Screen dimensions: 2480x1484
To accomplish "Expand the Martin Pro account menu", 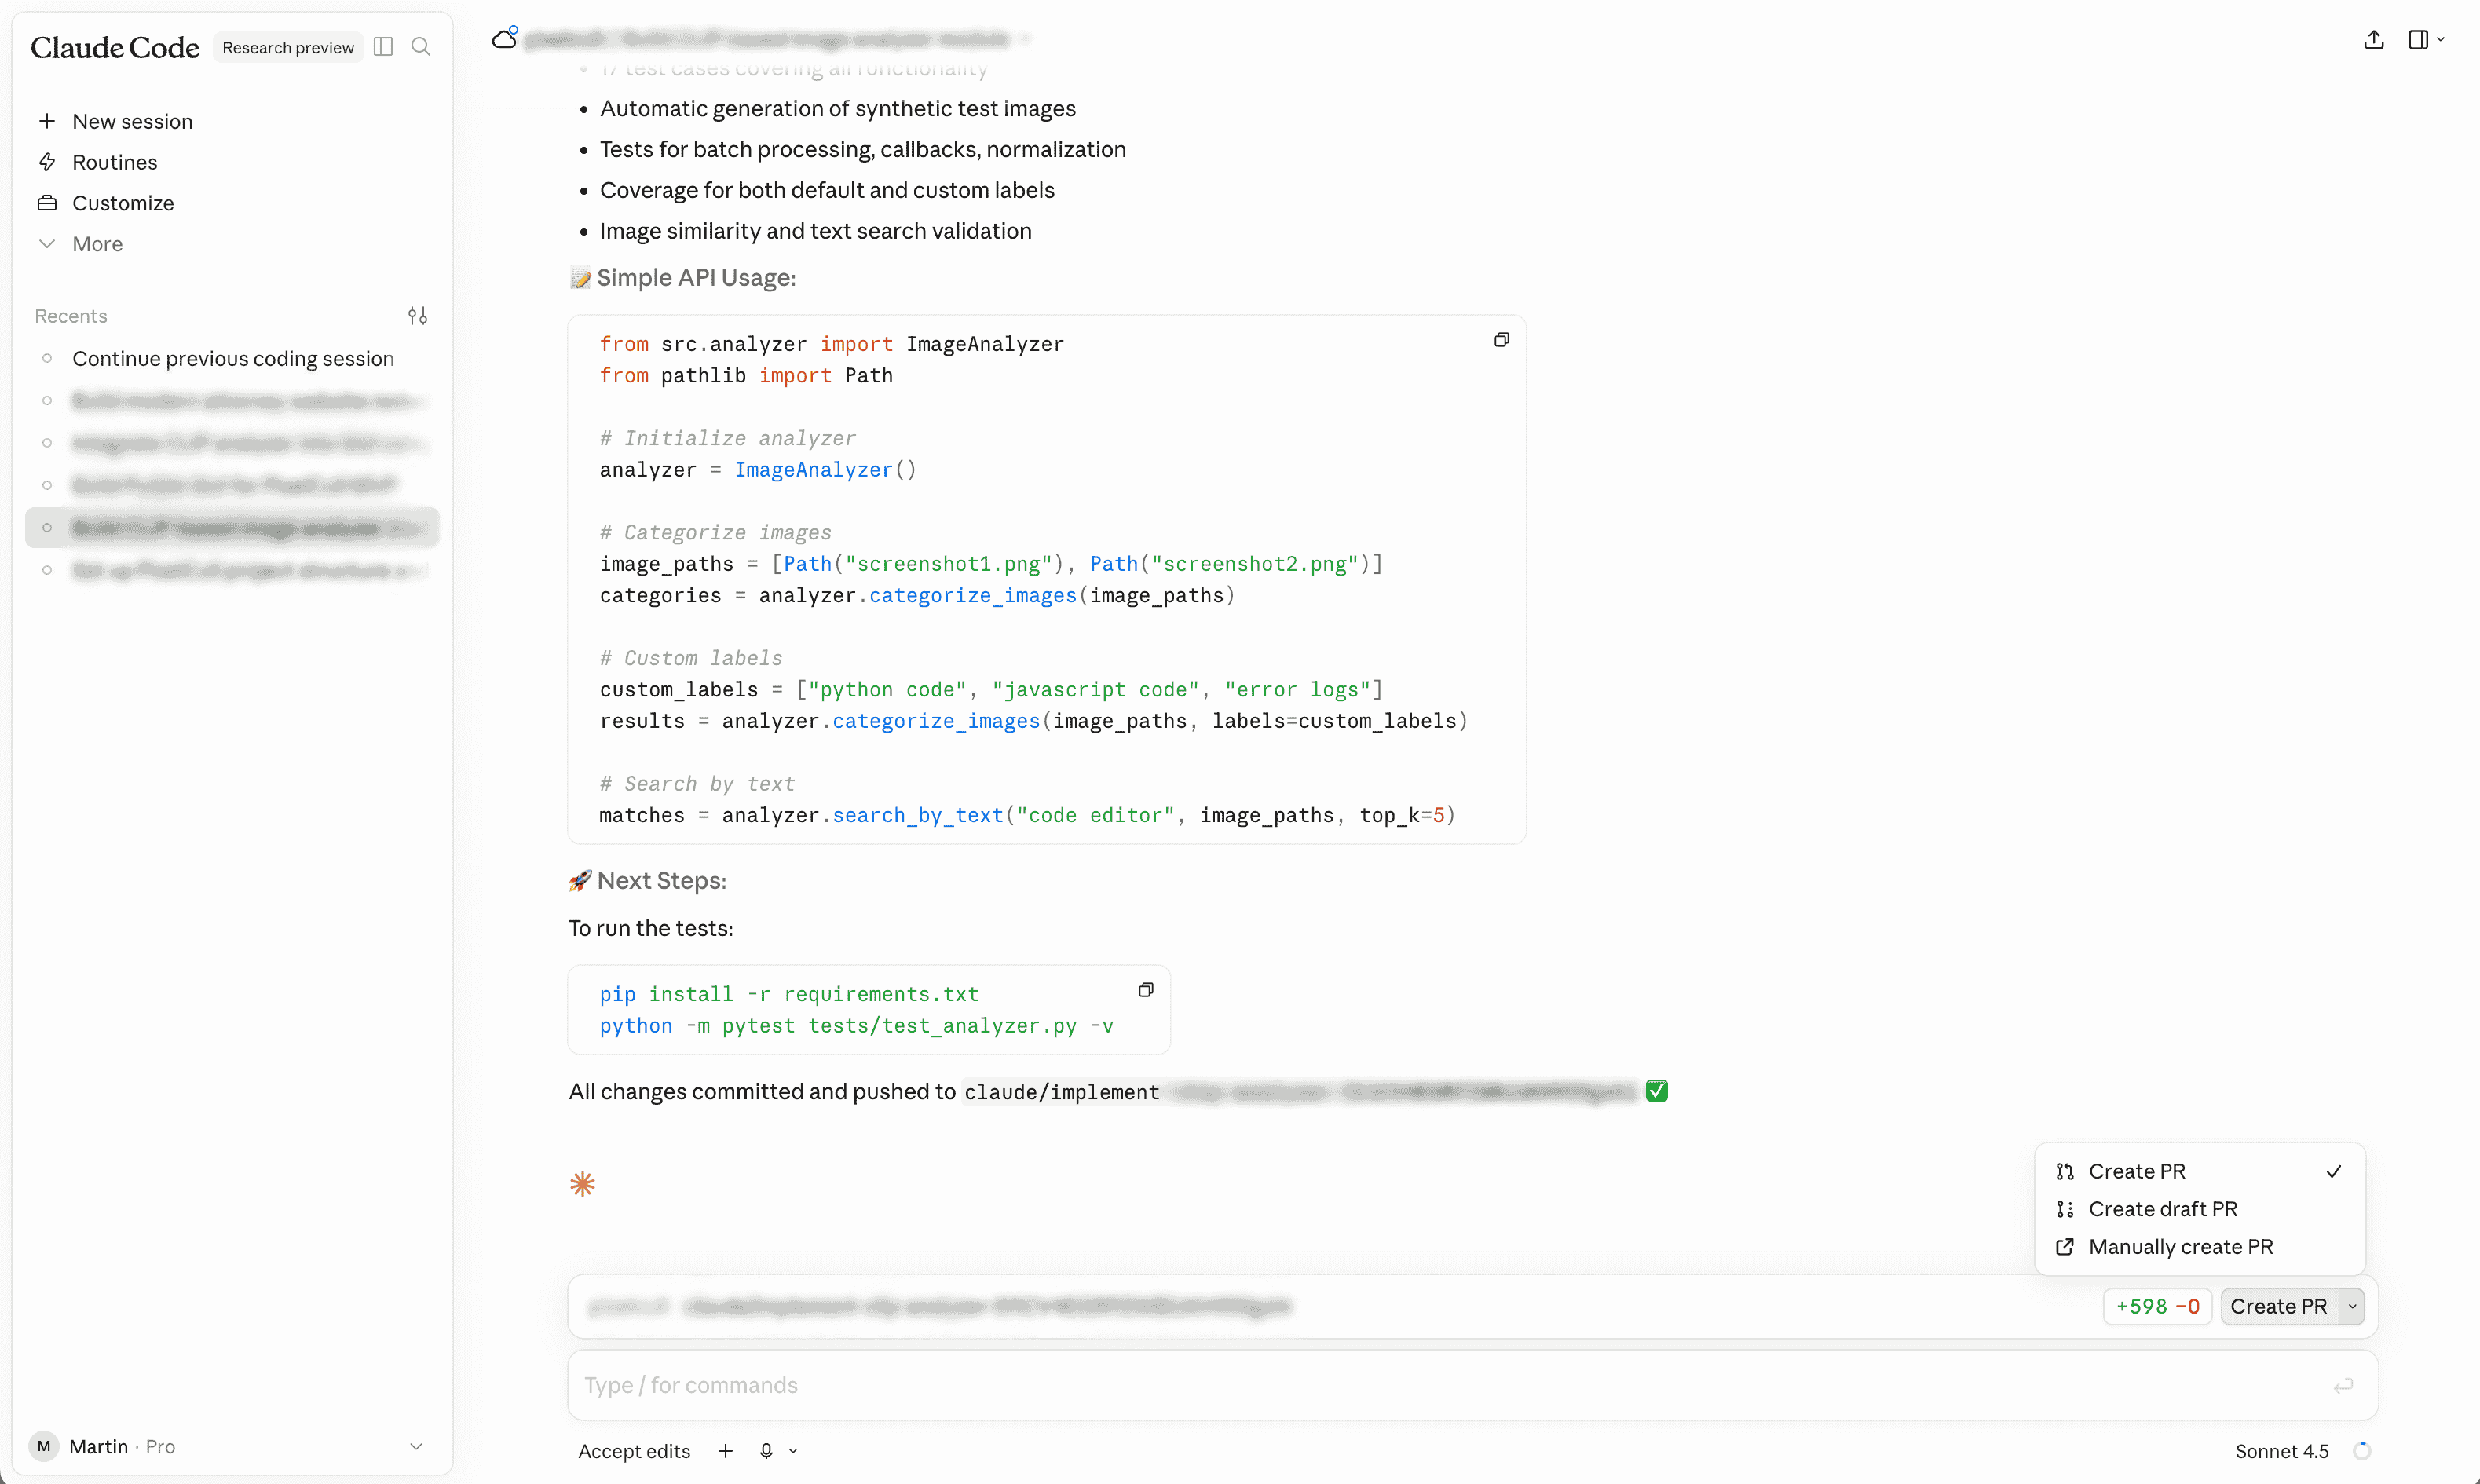I will [x=231, y=1446].
